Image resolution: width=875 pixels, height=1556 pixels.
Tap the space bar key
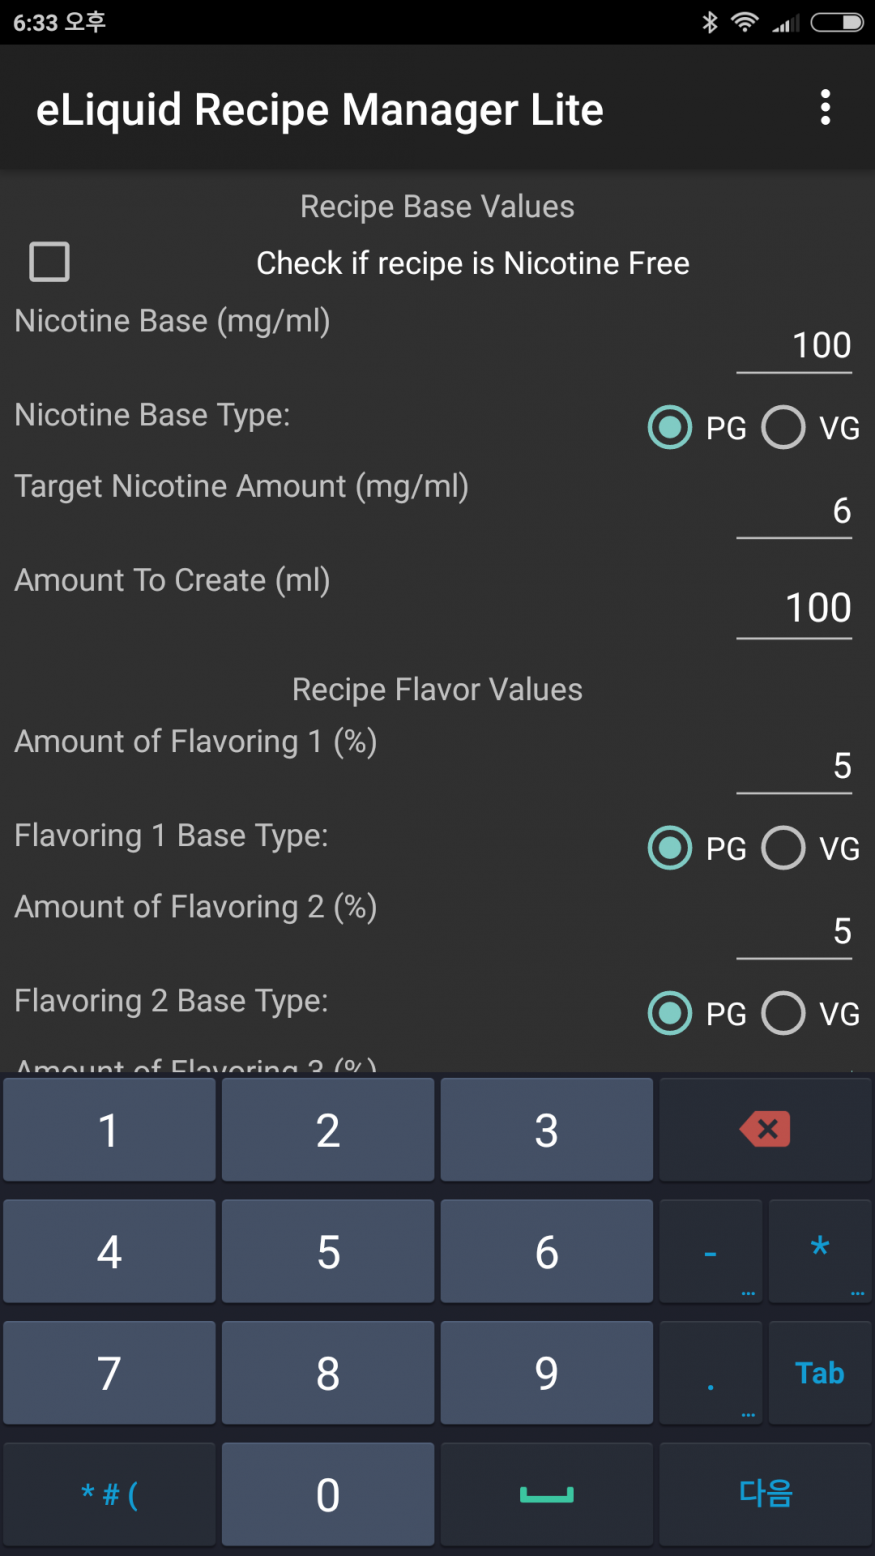pyautogui.click(x=547, y=1494)
